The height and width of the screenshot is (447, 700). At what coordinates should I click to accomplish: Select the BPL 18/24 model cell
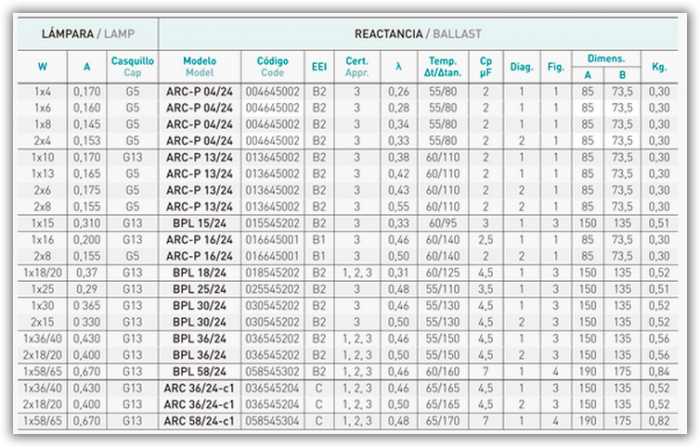tap(200, 271)
